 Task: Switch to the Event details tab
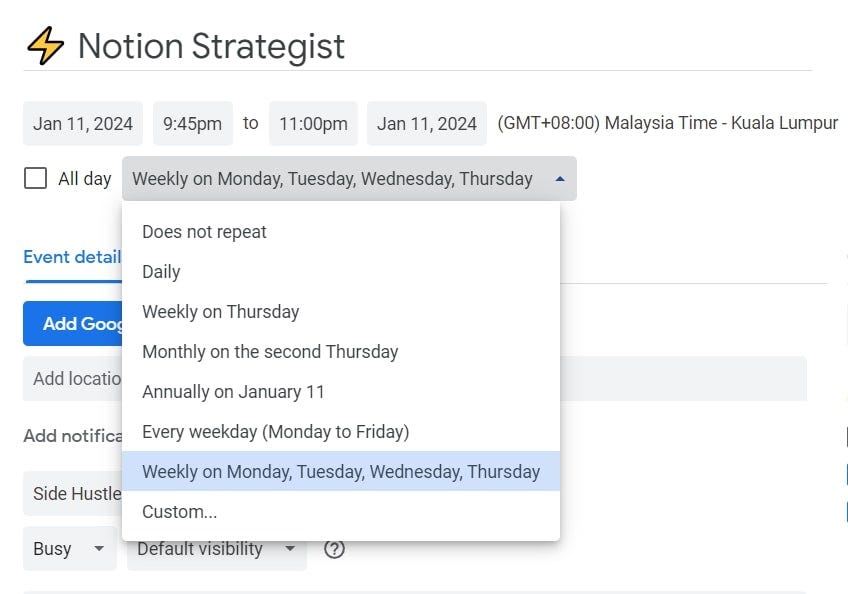[72, 257]
